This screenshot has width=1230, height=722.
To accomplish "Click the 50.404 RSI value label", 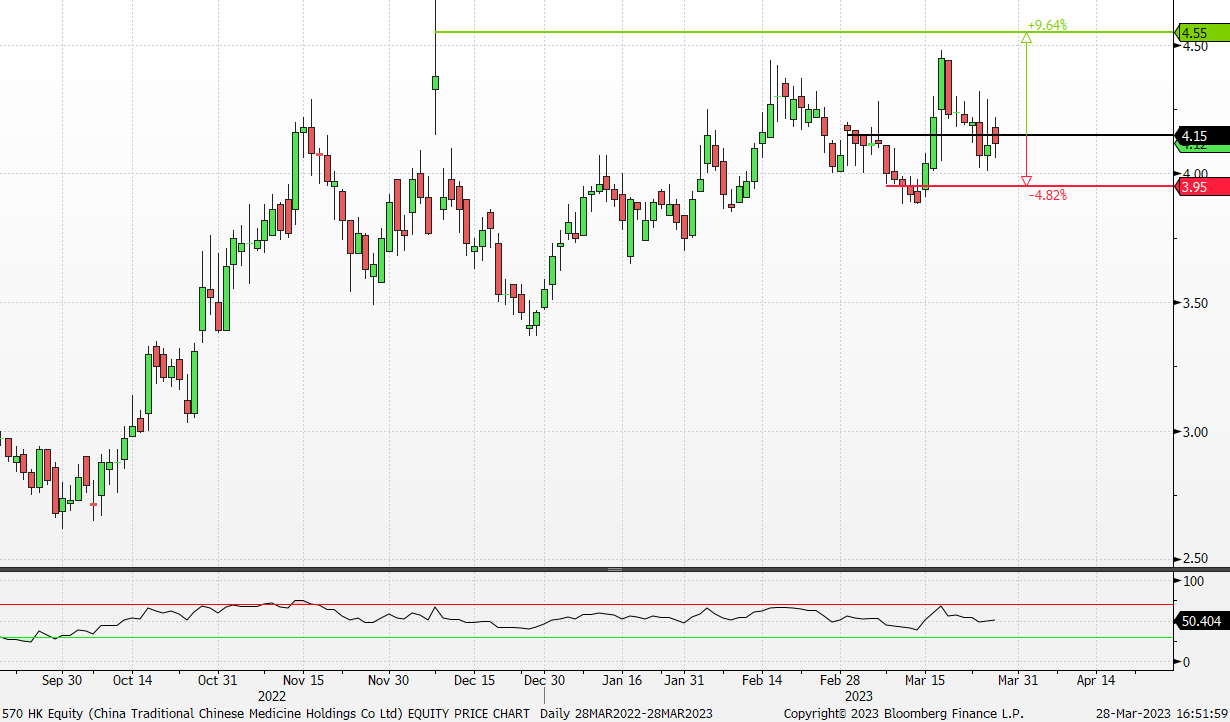I will click(1201, 621).
